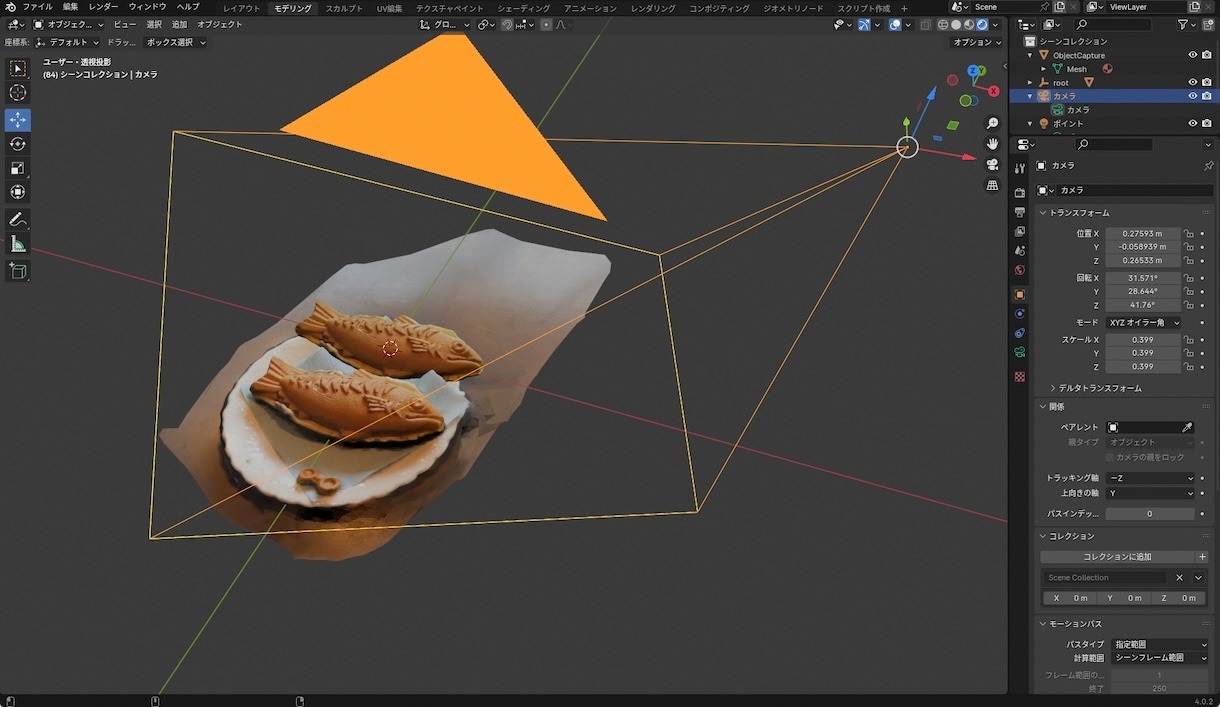This screenshot has height=707, width=1220.
Task: Toggle camera view in viewport
Action: point(992,164)
